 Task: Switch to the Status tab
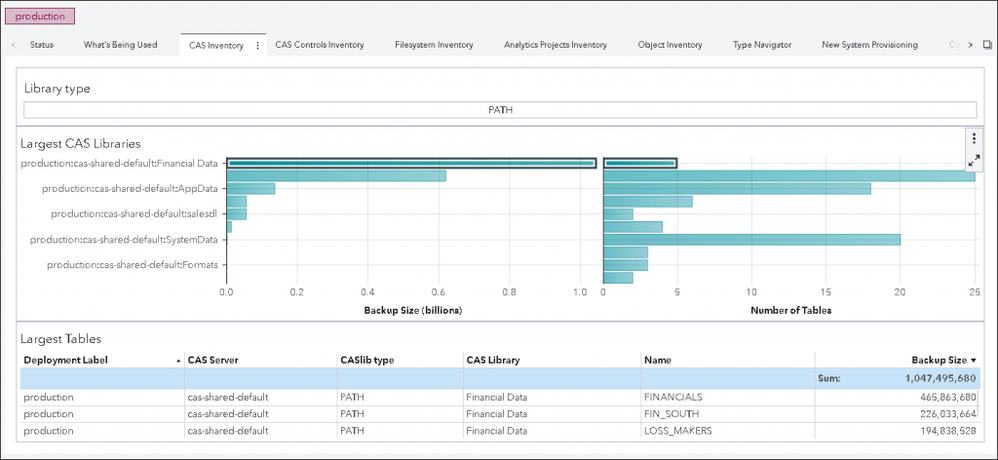coord(42,45)
